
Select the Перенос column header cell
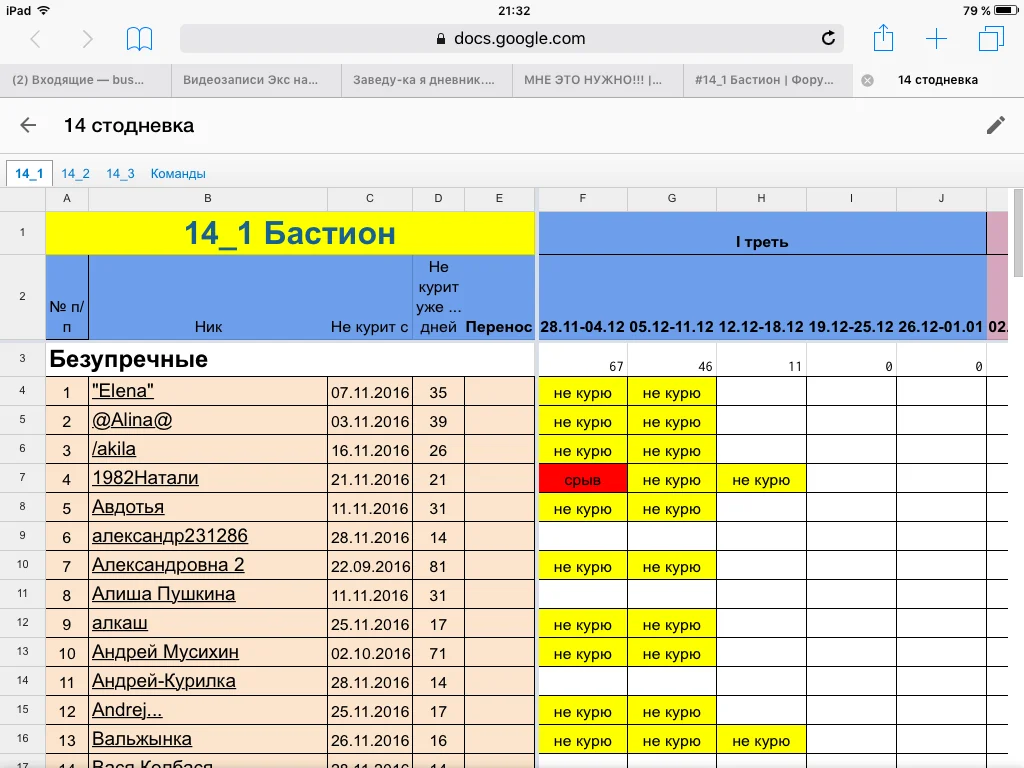pos(499,297)
